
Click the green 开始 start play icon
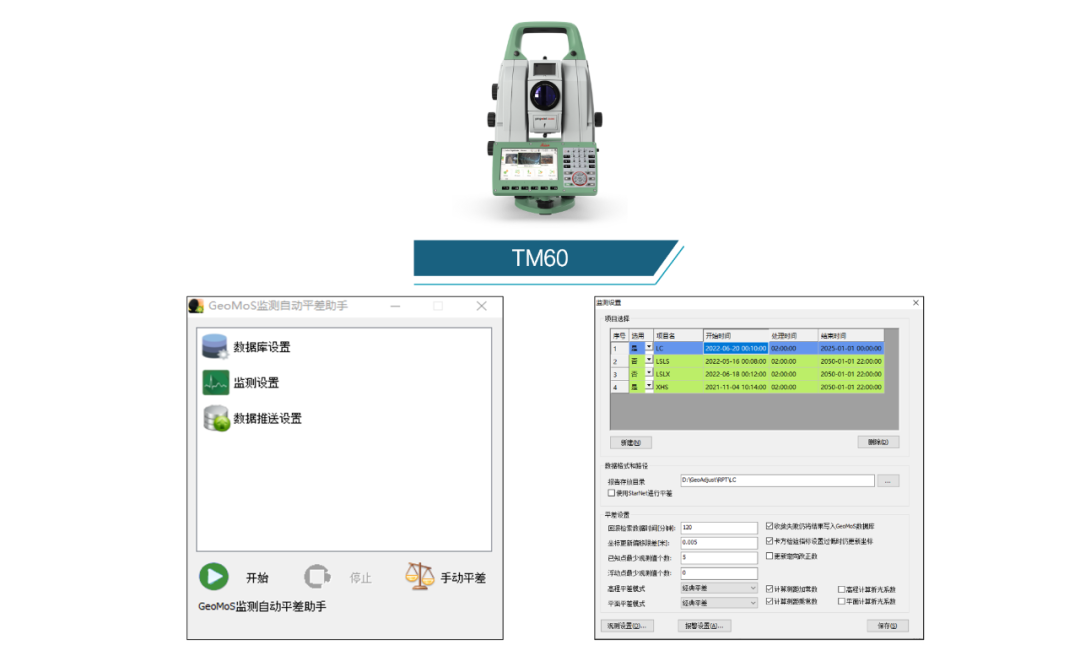(x=214, y=577)
